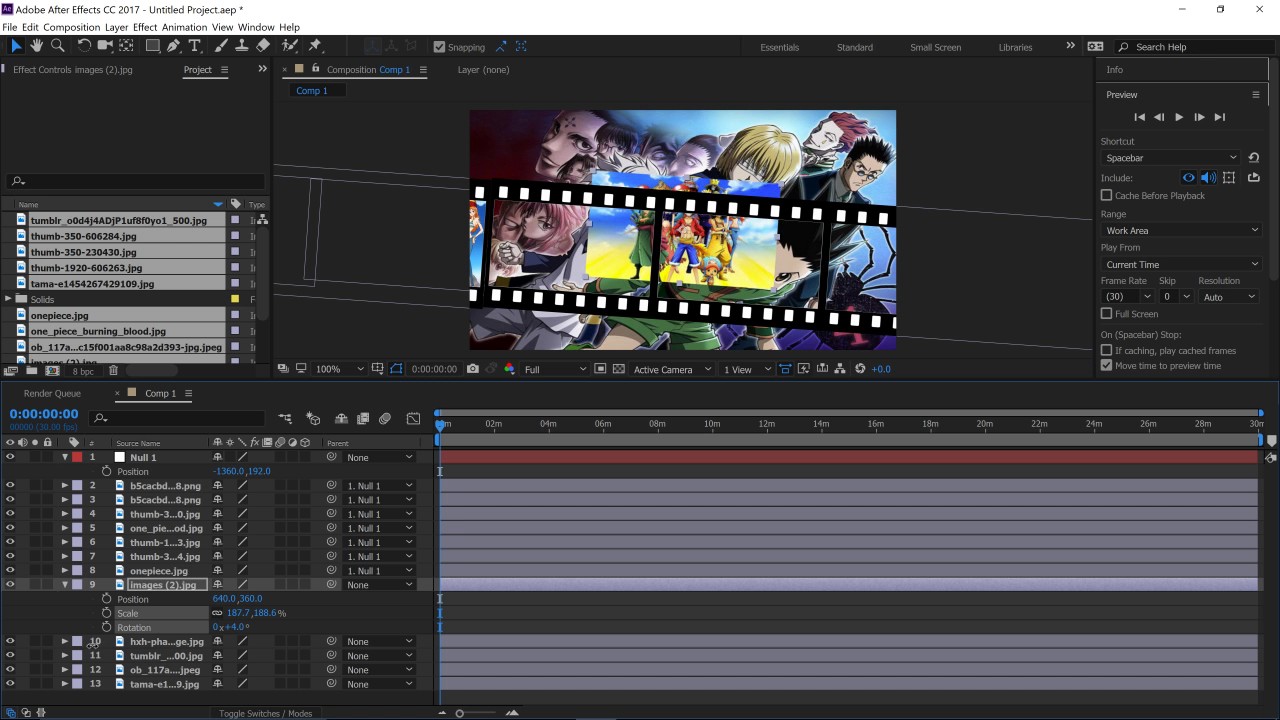This screenshot has width=1280, height=720.
Task: Open preview Resolution Auto dropdown
Action: pyautogui.click(x=1228, y=297)
